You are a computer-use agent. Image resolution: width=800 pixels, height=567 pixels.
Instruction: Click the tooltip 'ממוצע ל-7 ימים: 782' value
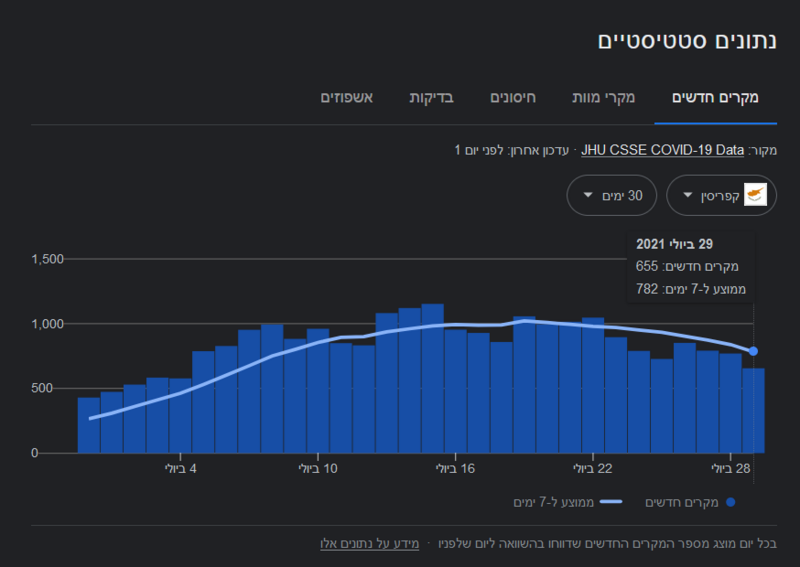tap(691, 289)
